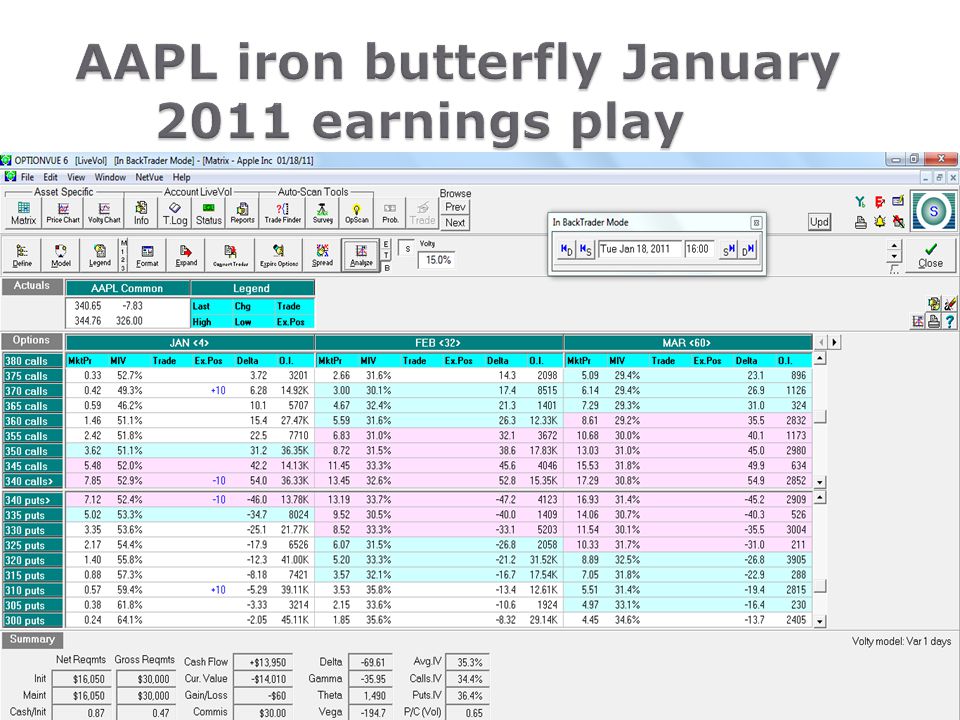Open the File menu

pos(28,177)
